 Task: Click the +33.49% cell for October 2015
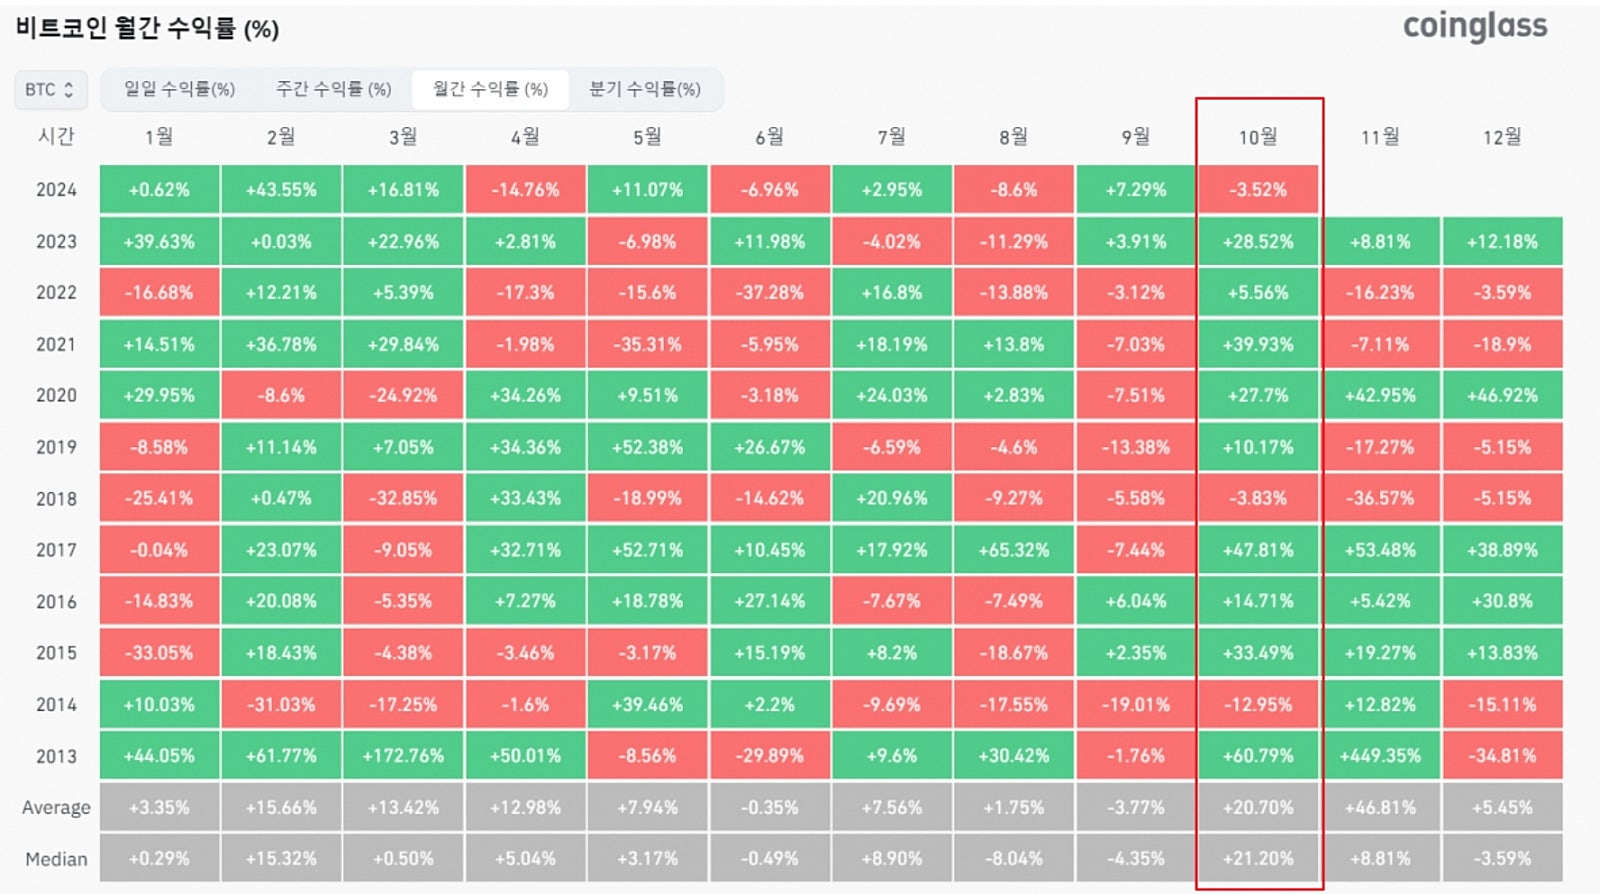point(1258,653)
